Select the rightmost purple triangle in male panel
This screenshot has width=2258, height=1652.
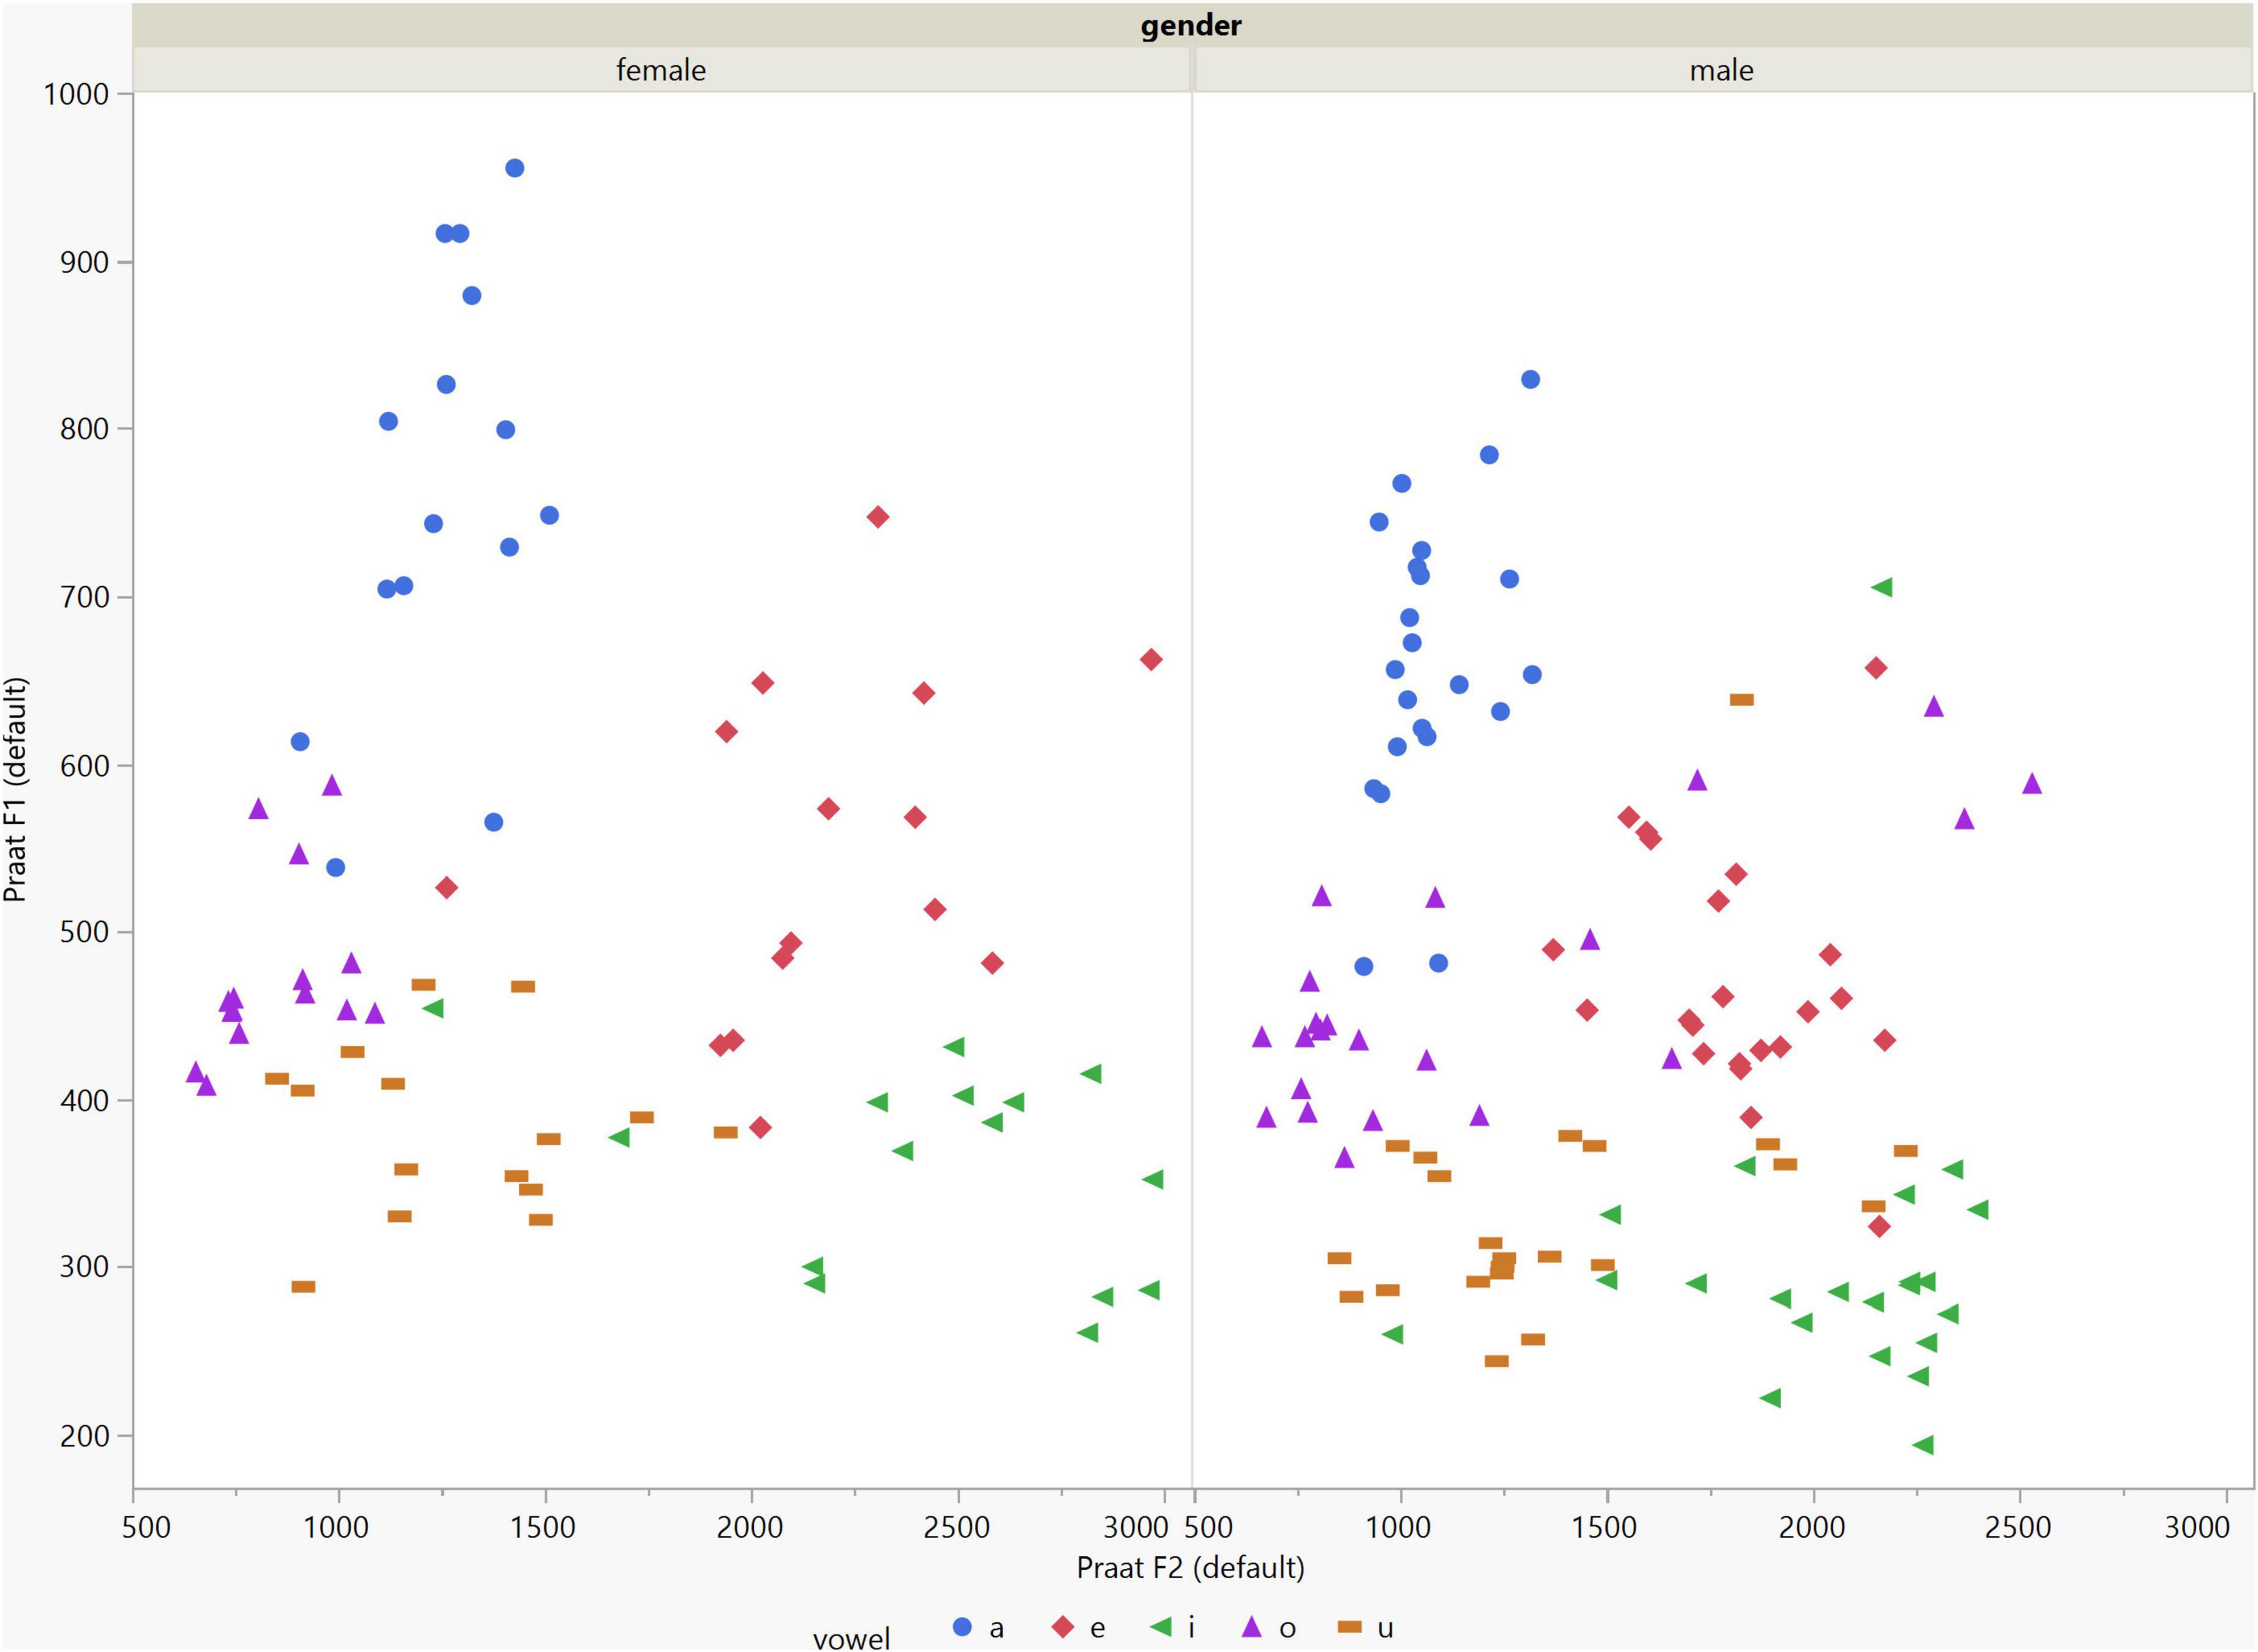tap(2031, 783)
